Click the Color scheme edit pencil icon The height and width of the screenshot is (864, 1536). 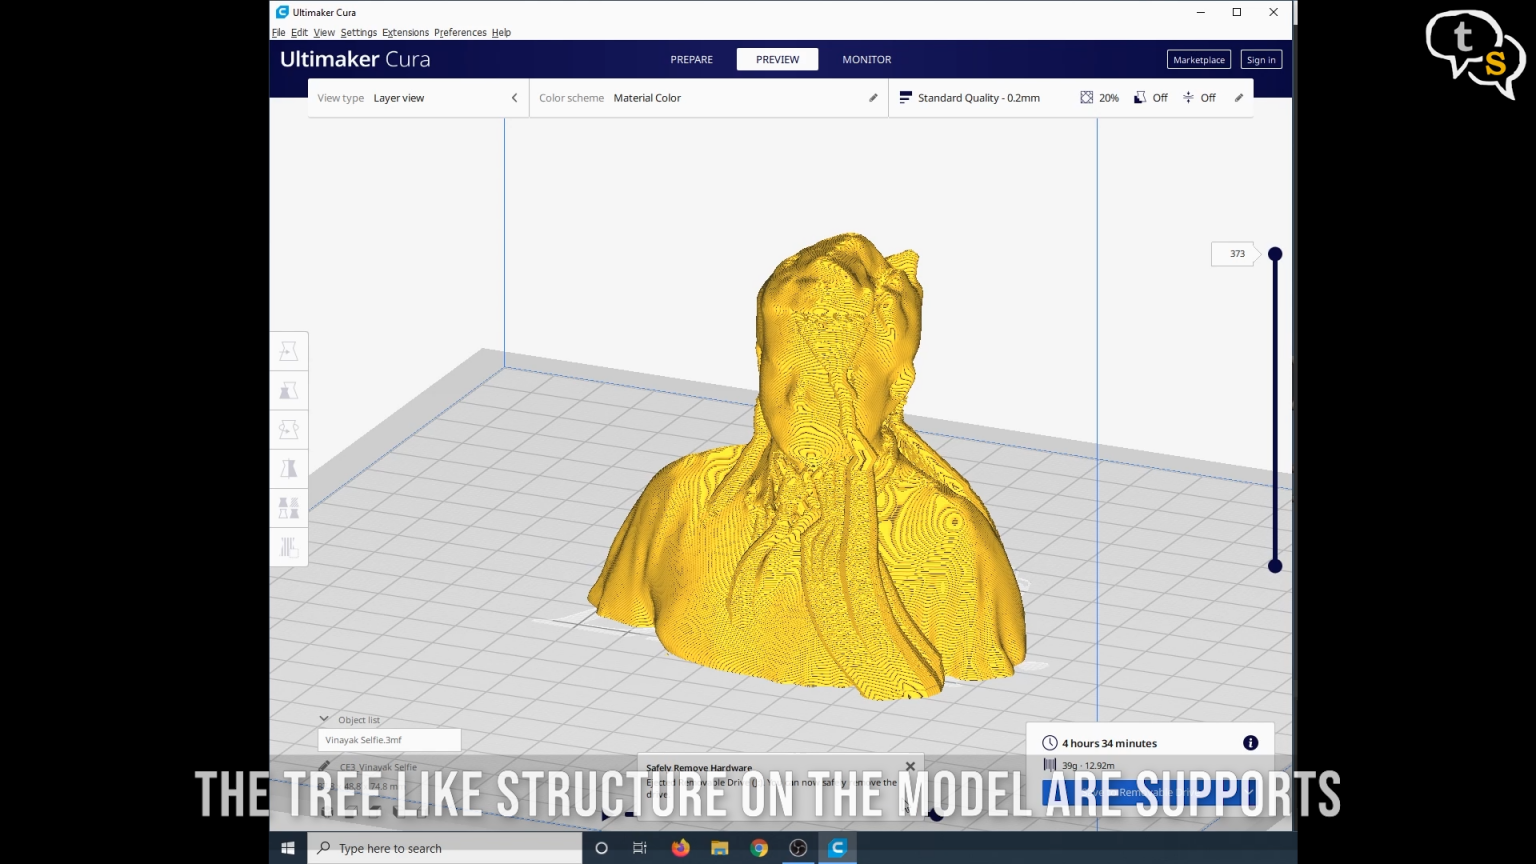point(872,97)
